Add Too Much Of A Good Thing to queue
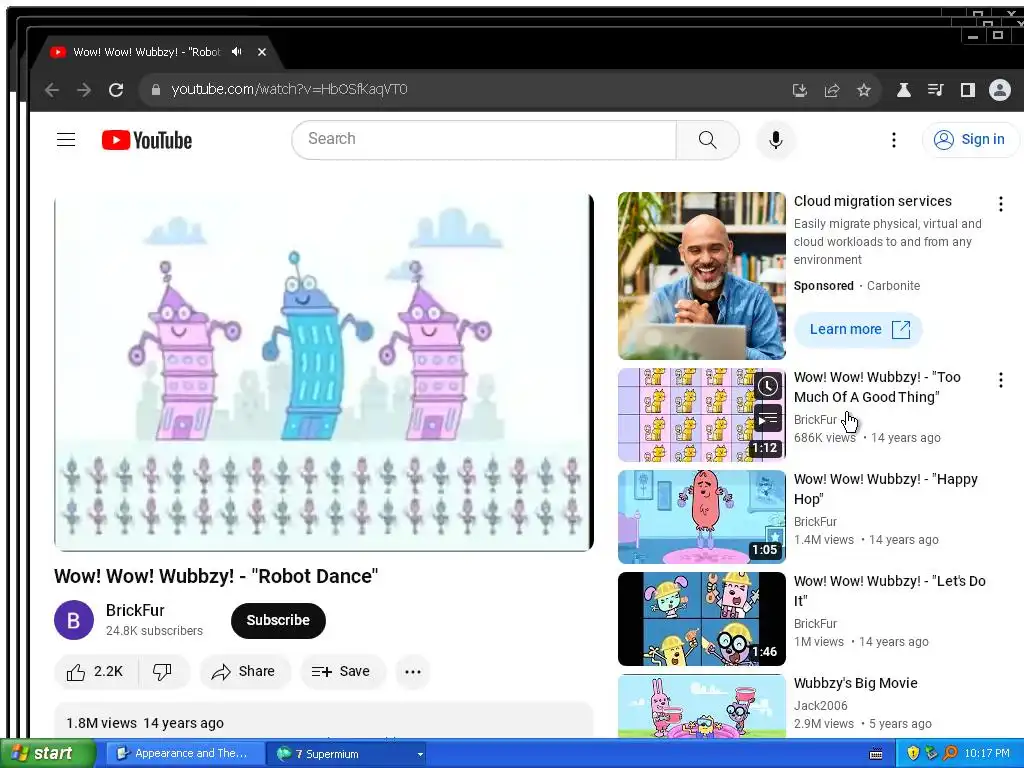Viewport: 1024px width, 768px height. (767, 419)
